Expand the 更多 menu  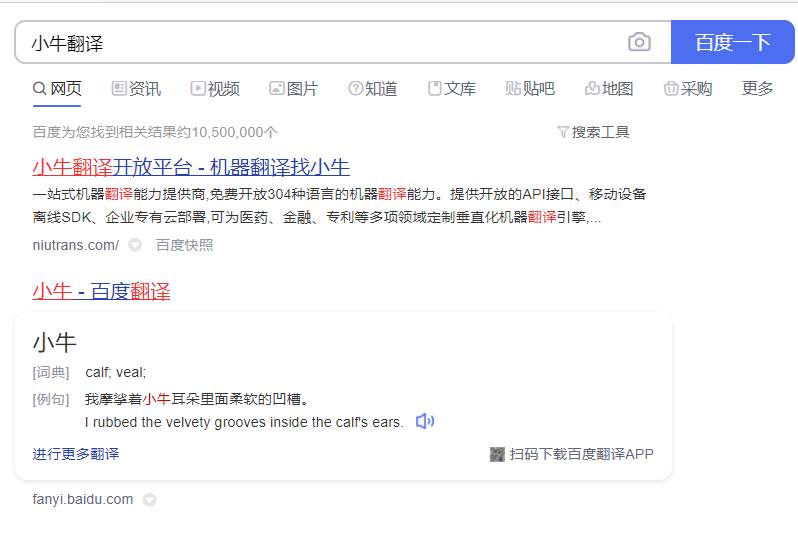(x=757, y=89)
